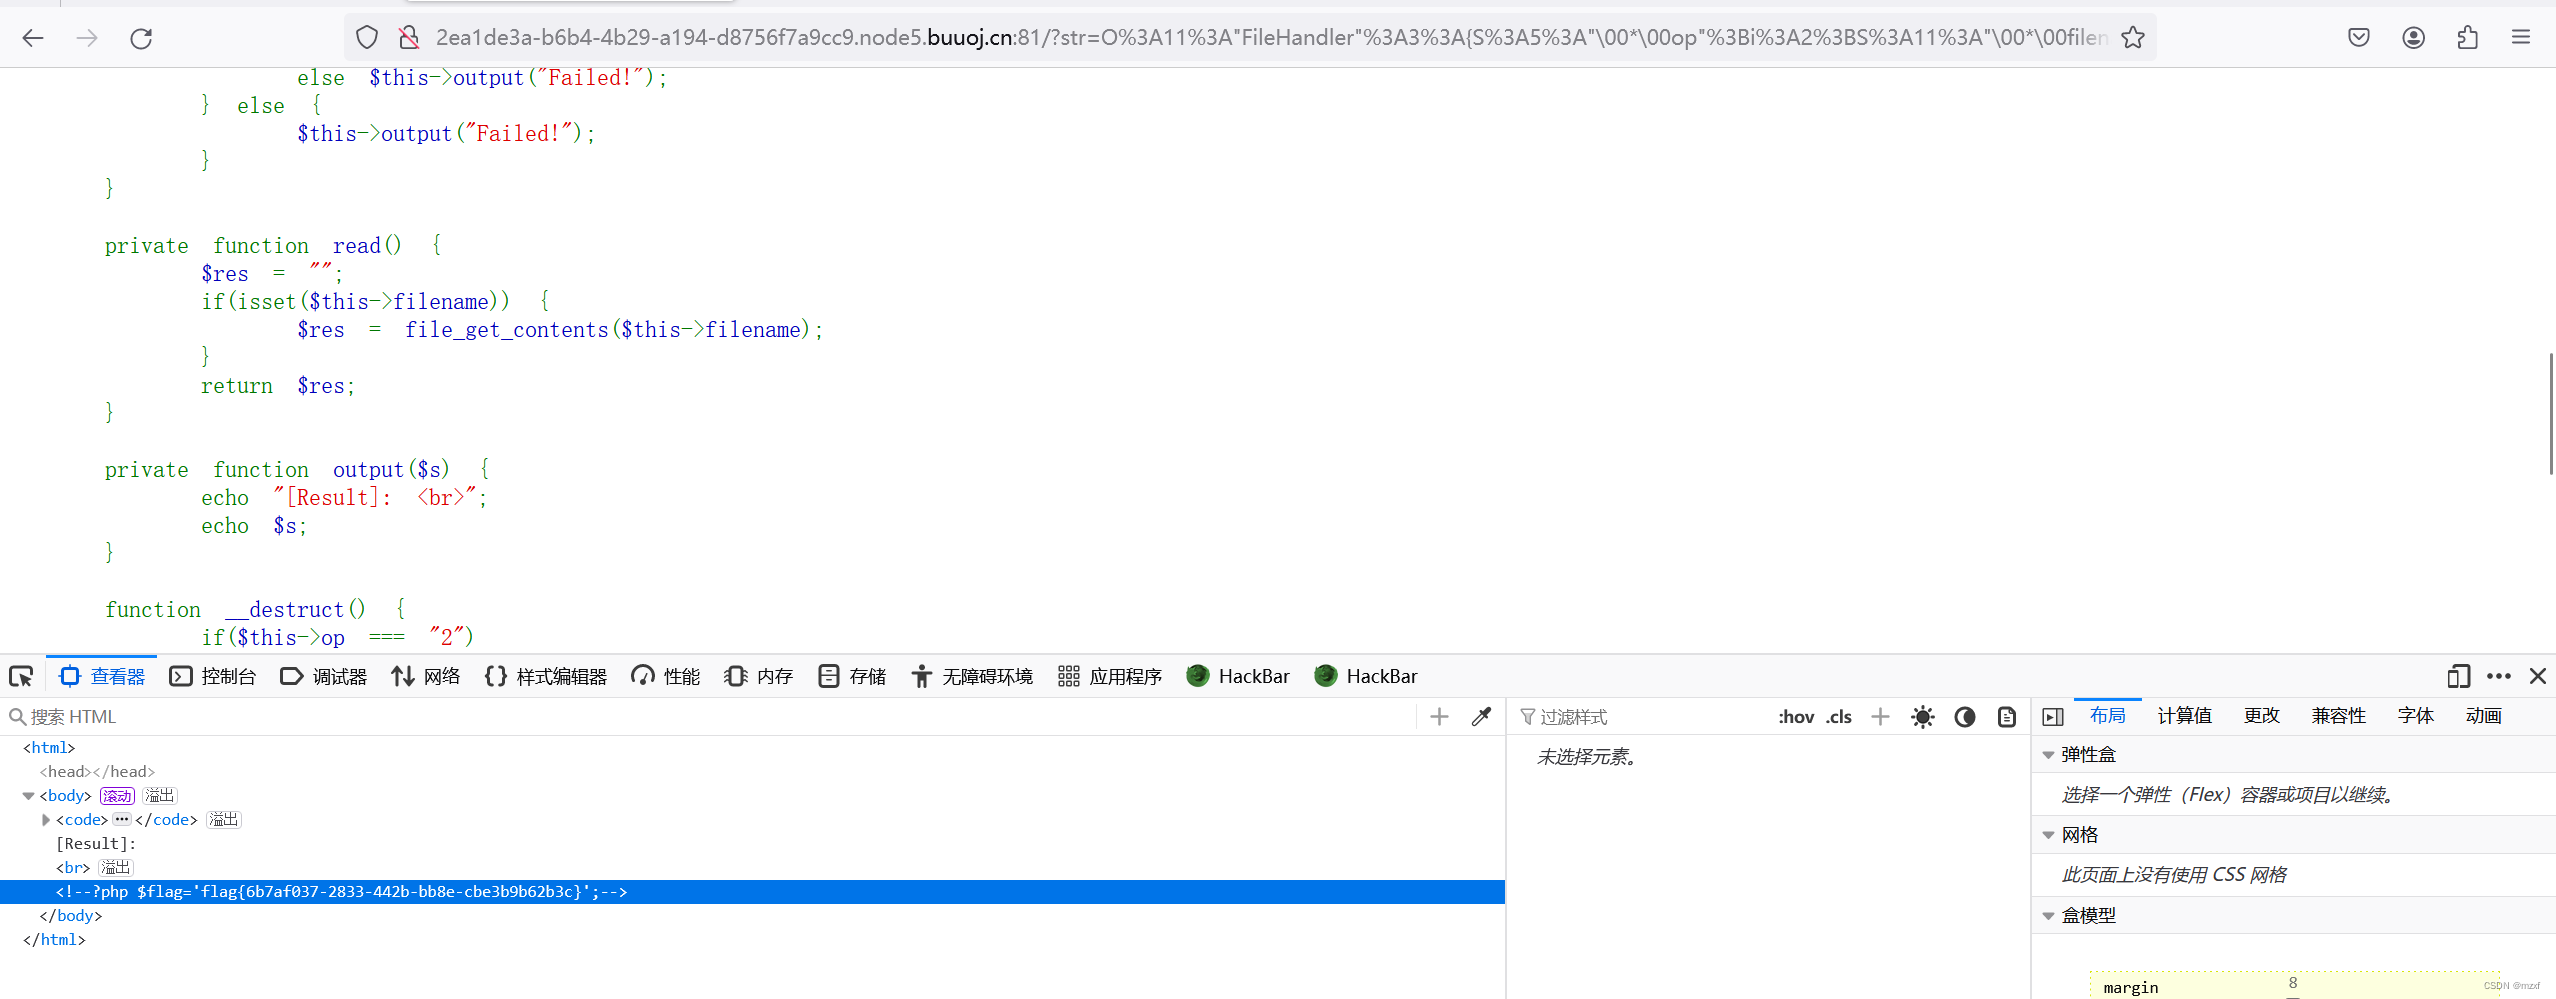
Task: Open the first HackBar tab
Action: (1238, 677)
